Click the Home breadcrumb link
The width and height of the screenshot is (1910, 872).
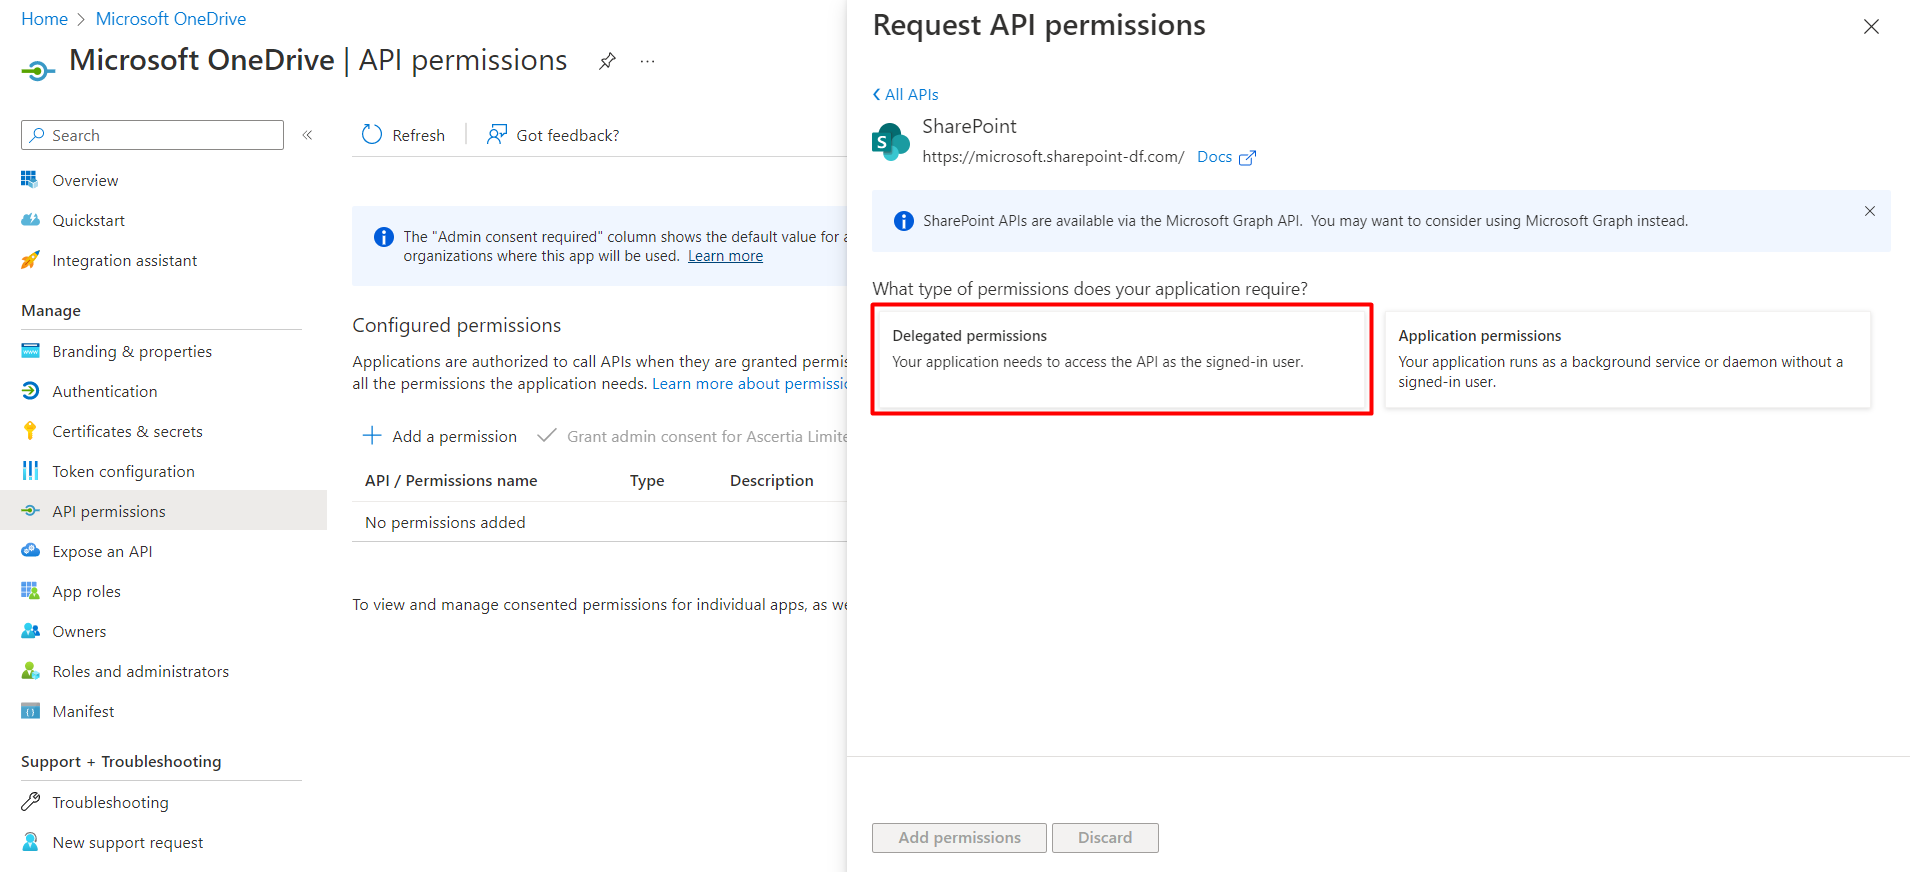click(44, 19)
